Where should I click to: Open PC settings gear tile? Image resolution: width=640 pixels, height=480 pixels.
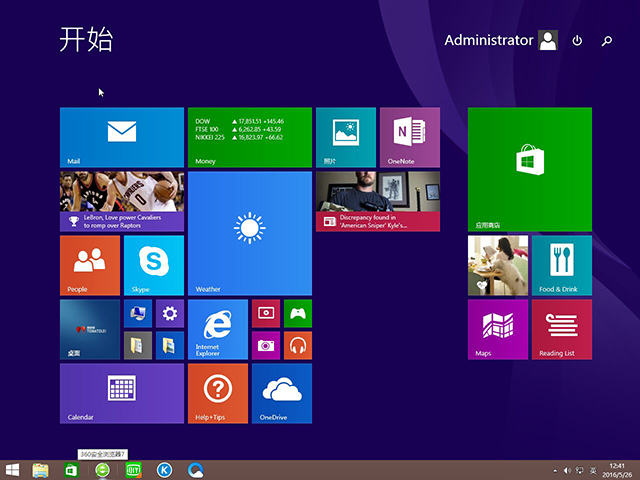(x=170, y=313)
